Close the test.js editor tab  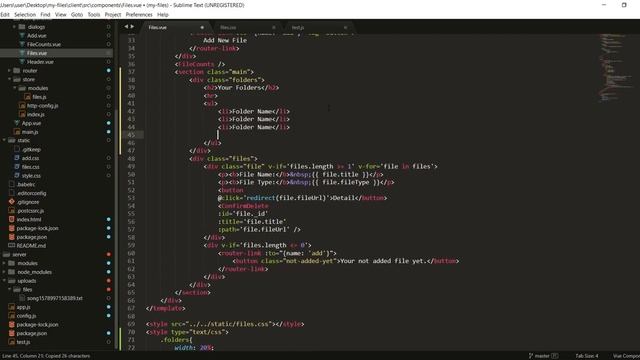[x=345, y=27]
